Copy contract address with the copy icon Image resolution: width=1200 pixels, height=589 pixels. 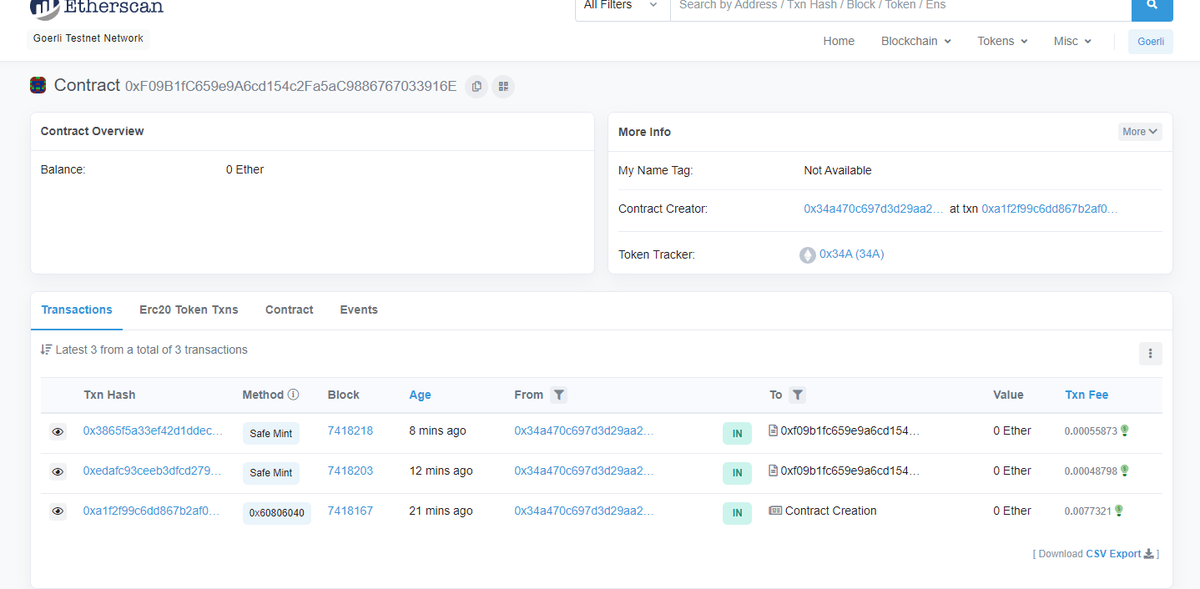(477, 86)
